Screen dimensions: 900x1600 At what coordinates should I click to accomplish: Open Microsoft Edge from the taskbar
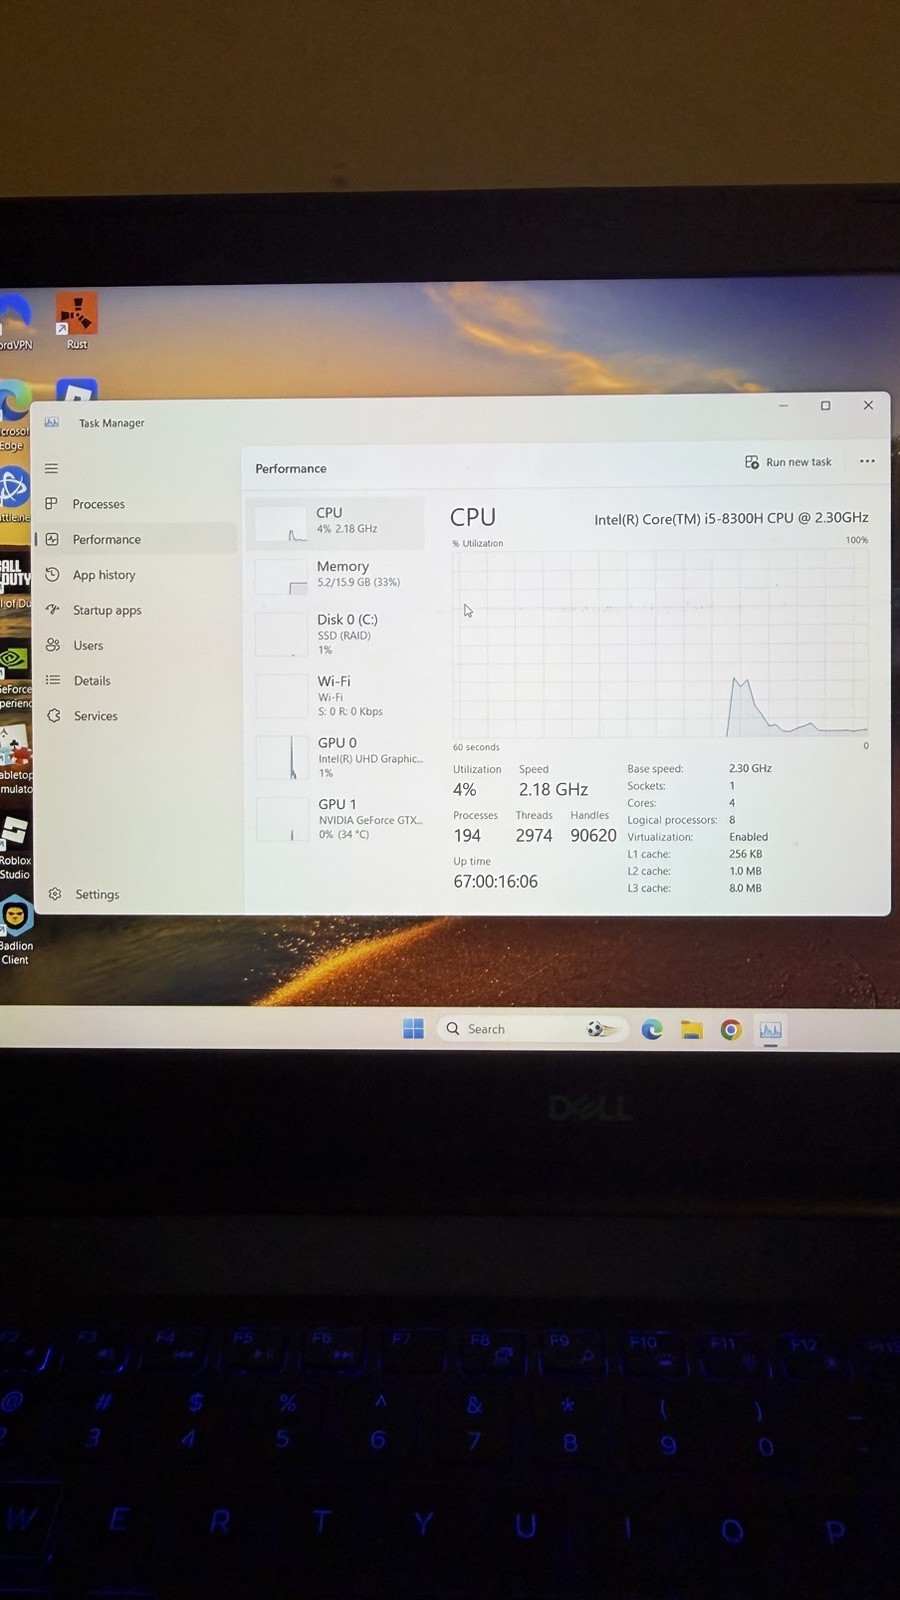click(x=652, y=1029)
